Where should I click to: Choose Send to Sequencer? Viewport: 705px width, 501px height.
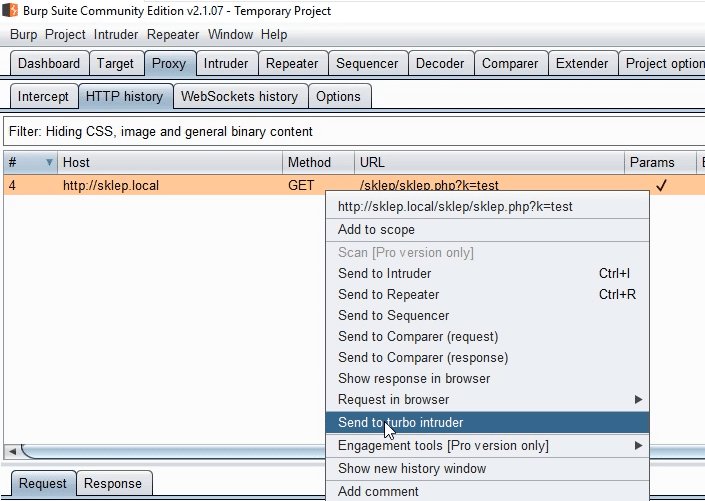pos(487,316)
